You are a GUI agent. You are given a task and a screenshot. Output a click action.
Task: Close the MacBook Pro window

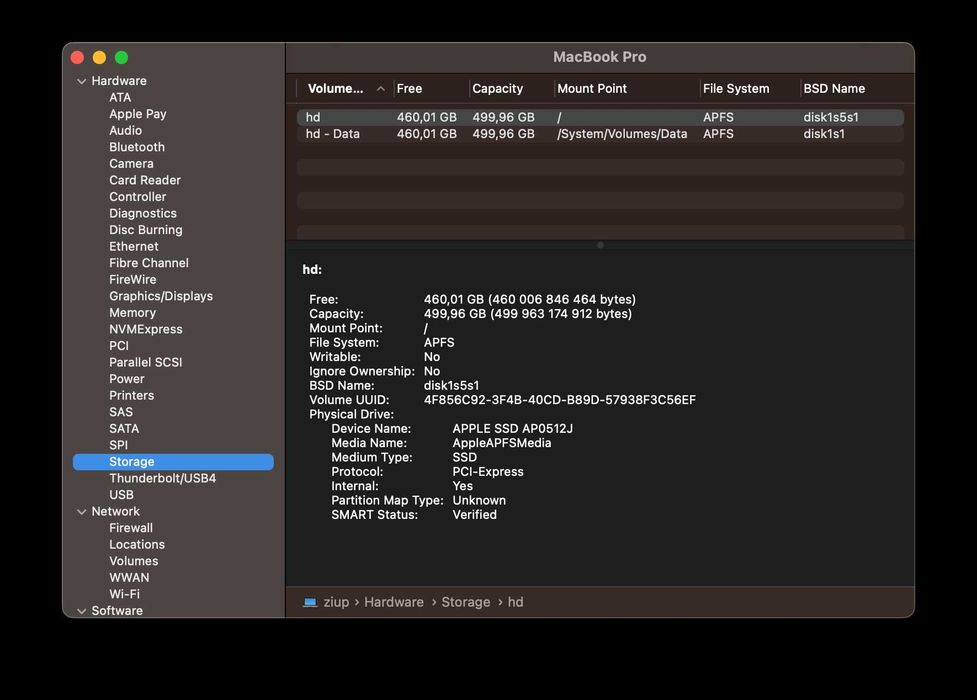coord(77,57)
